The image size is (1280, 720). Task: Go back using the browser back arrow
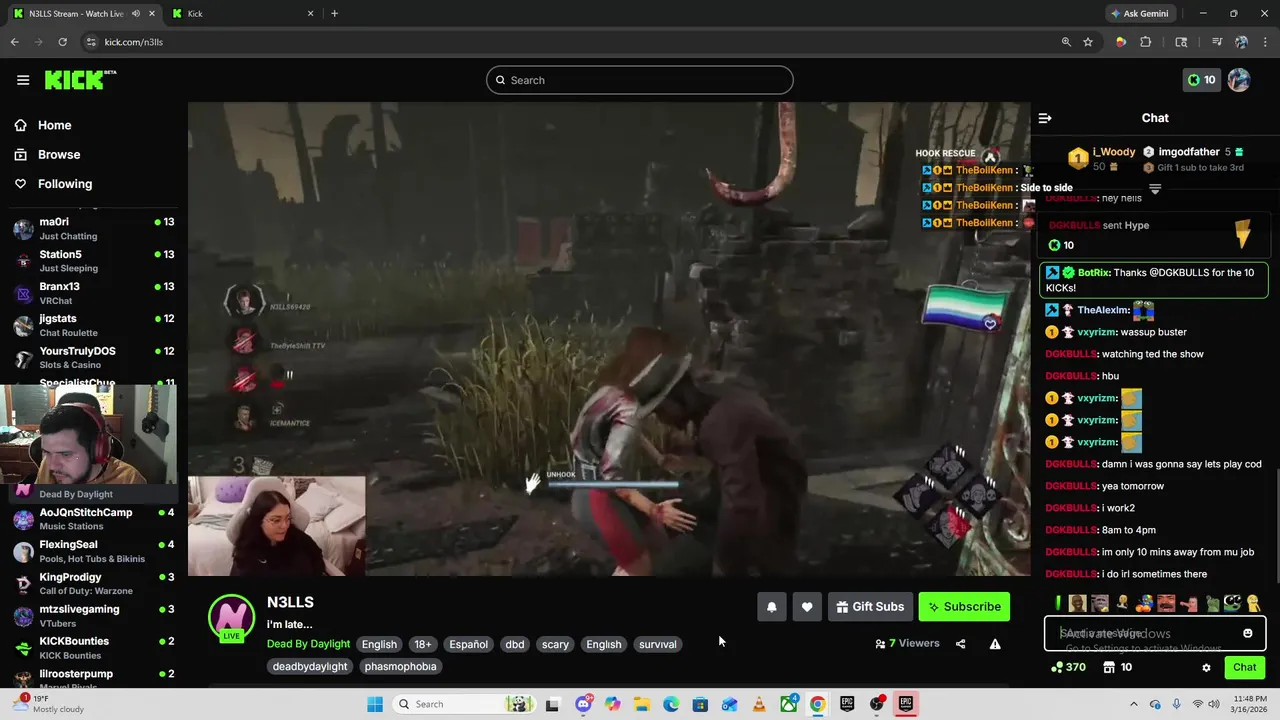pyautogui.click(x=14, y=42)
